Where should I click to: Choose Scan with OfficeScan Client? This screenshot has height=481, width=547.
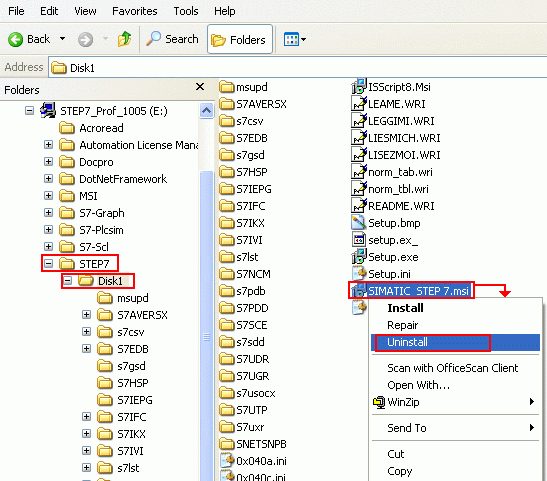click(452, 368)
